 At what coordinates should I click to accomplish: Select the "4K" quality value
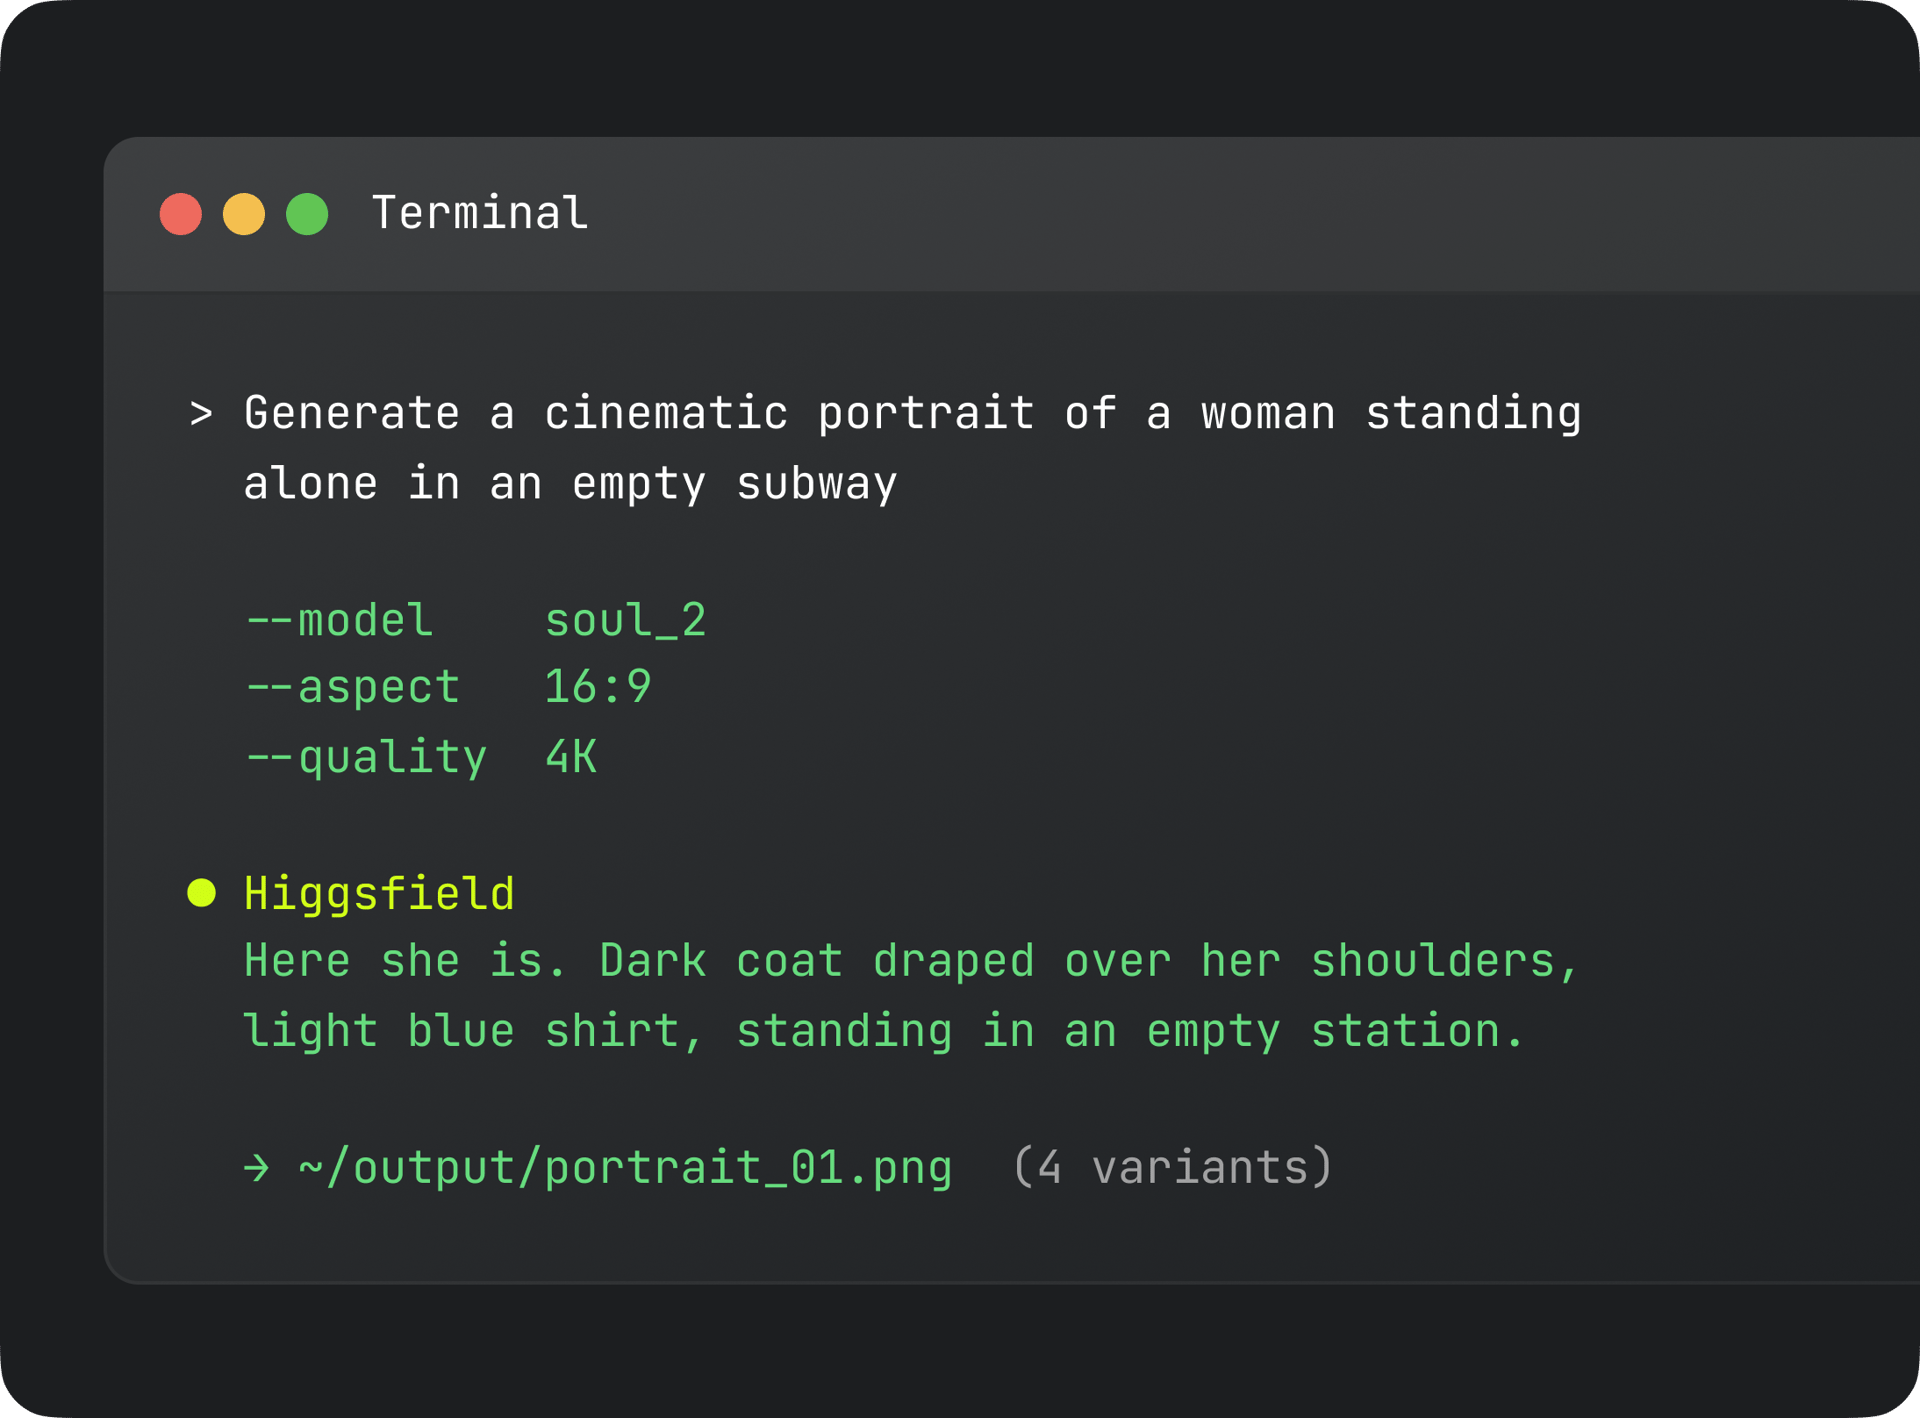click(571, 757)
